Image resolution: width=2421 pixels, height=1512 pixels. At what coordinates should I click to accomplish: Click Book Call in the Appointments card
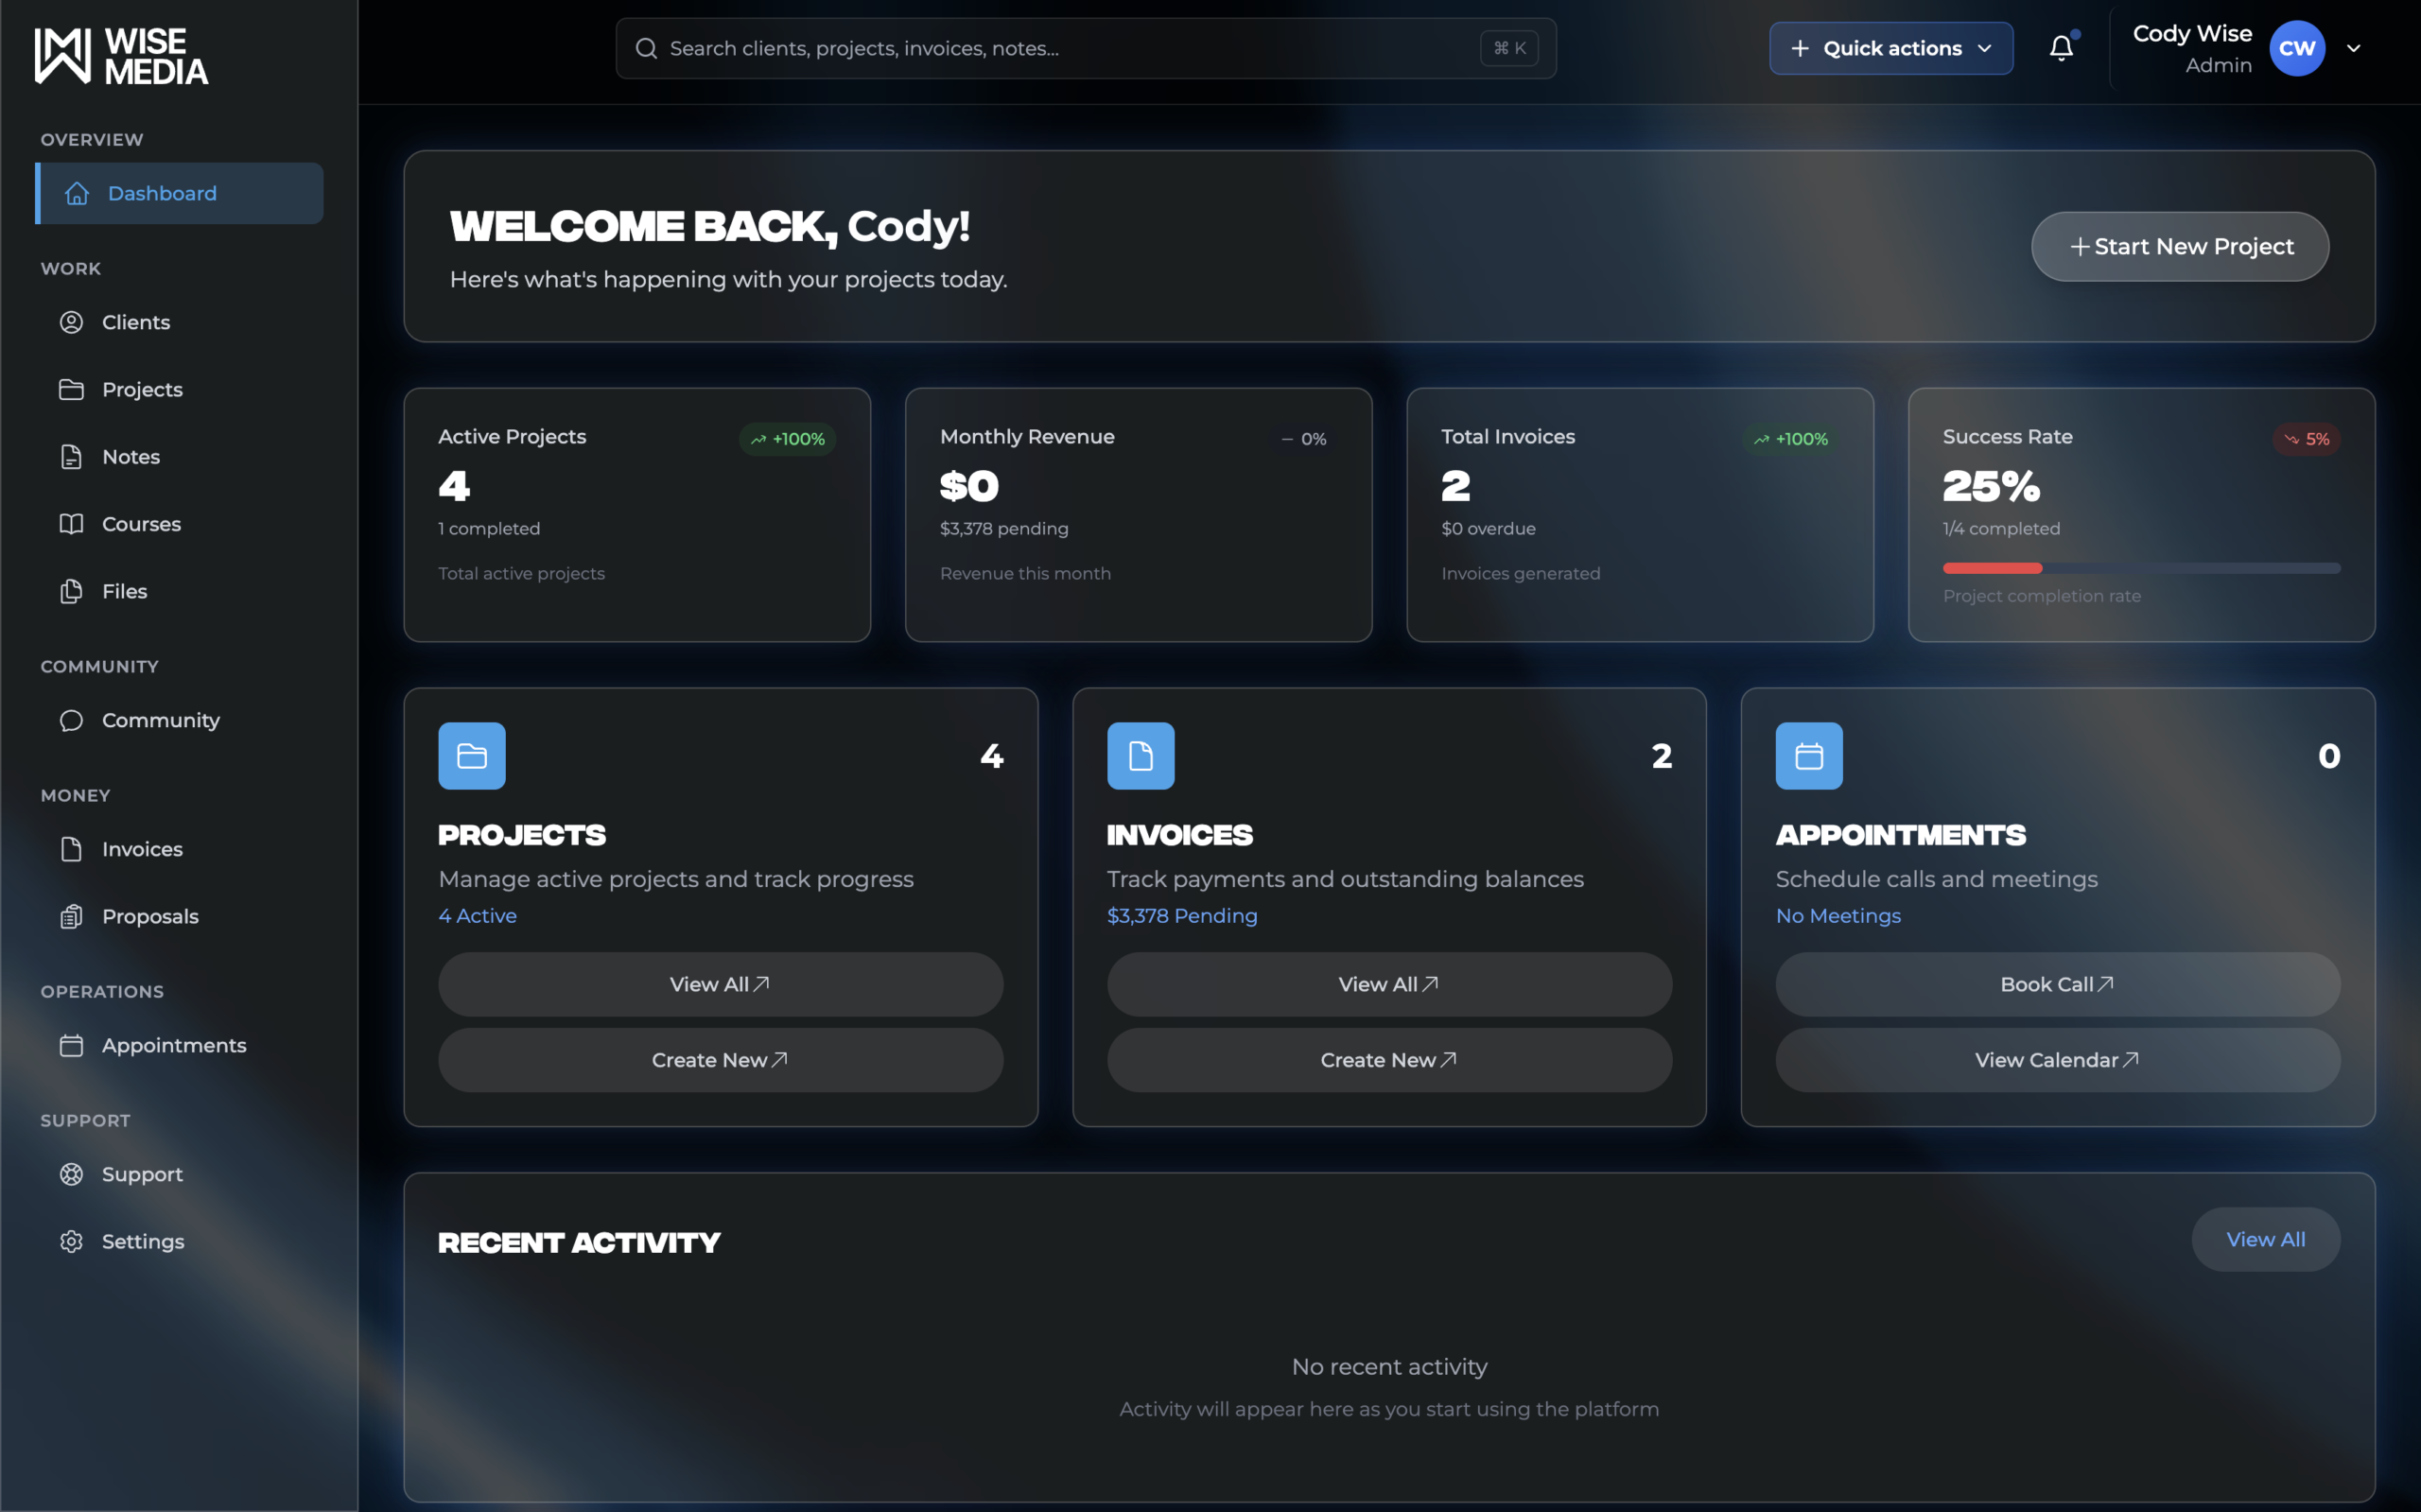click(2056, 983)
